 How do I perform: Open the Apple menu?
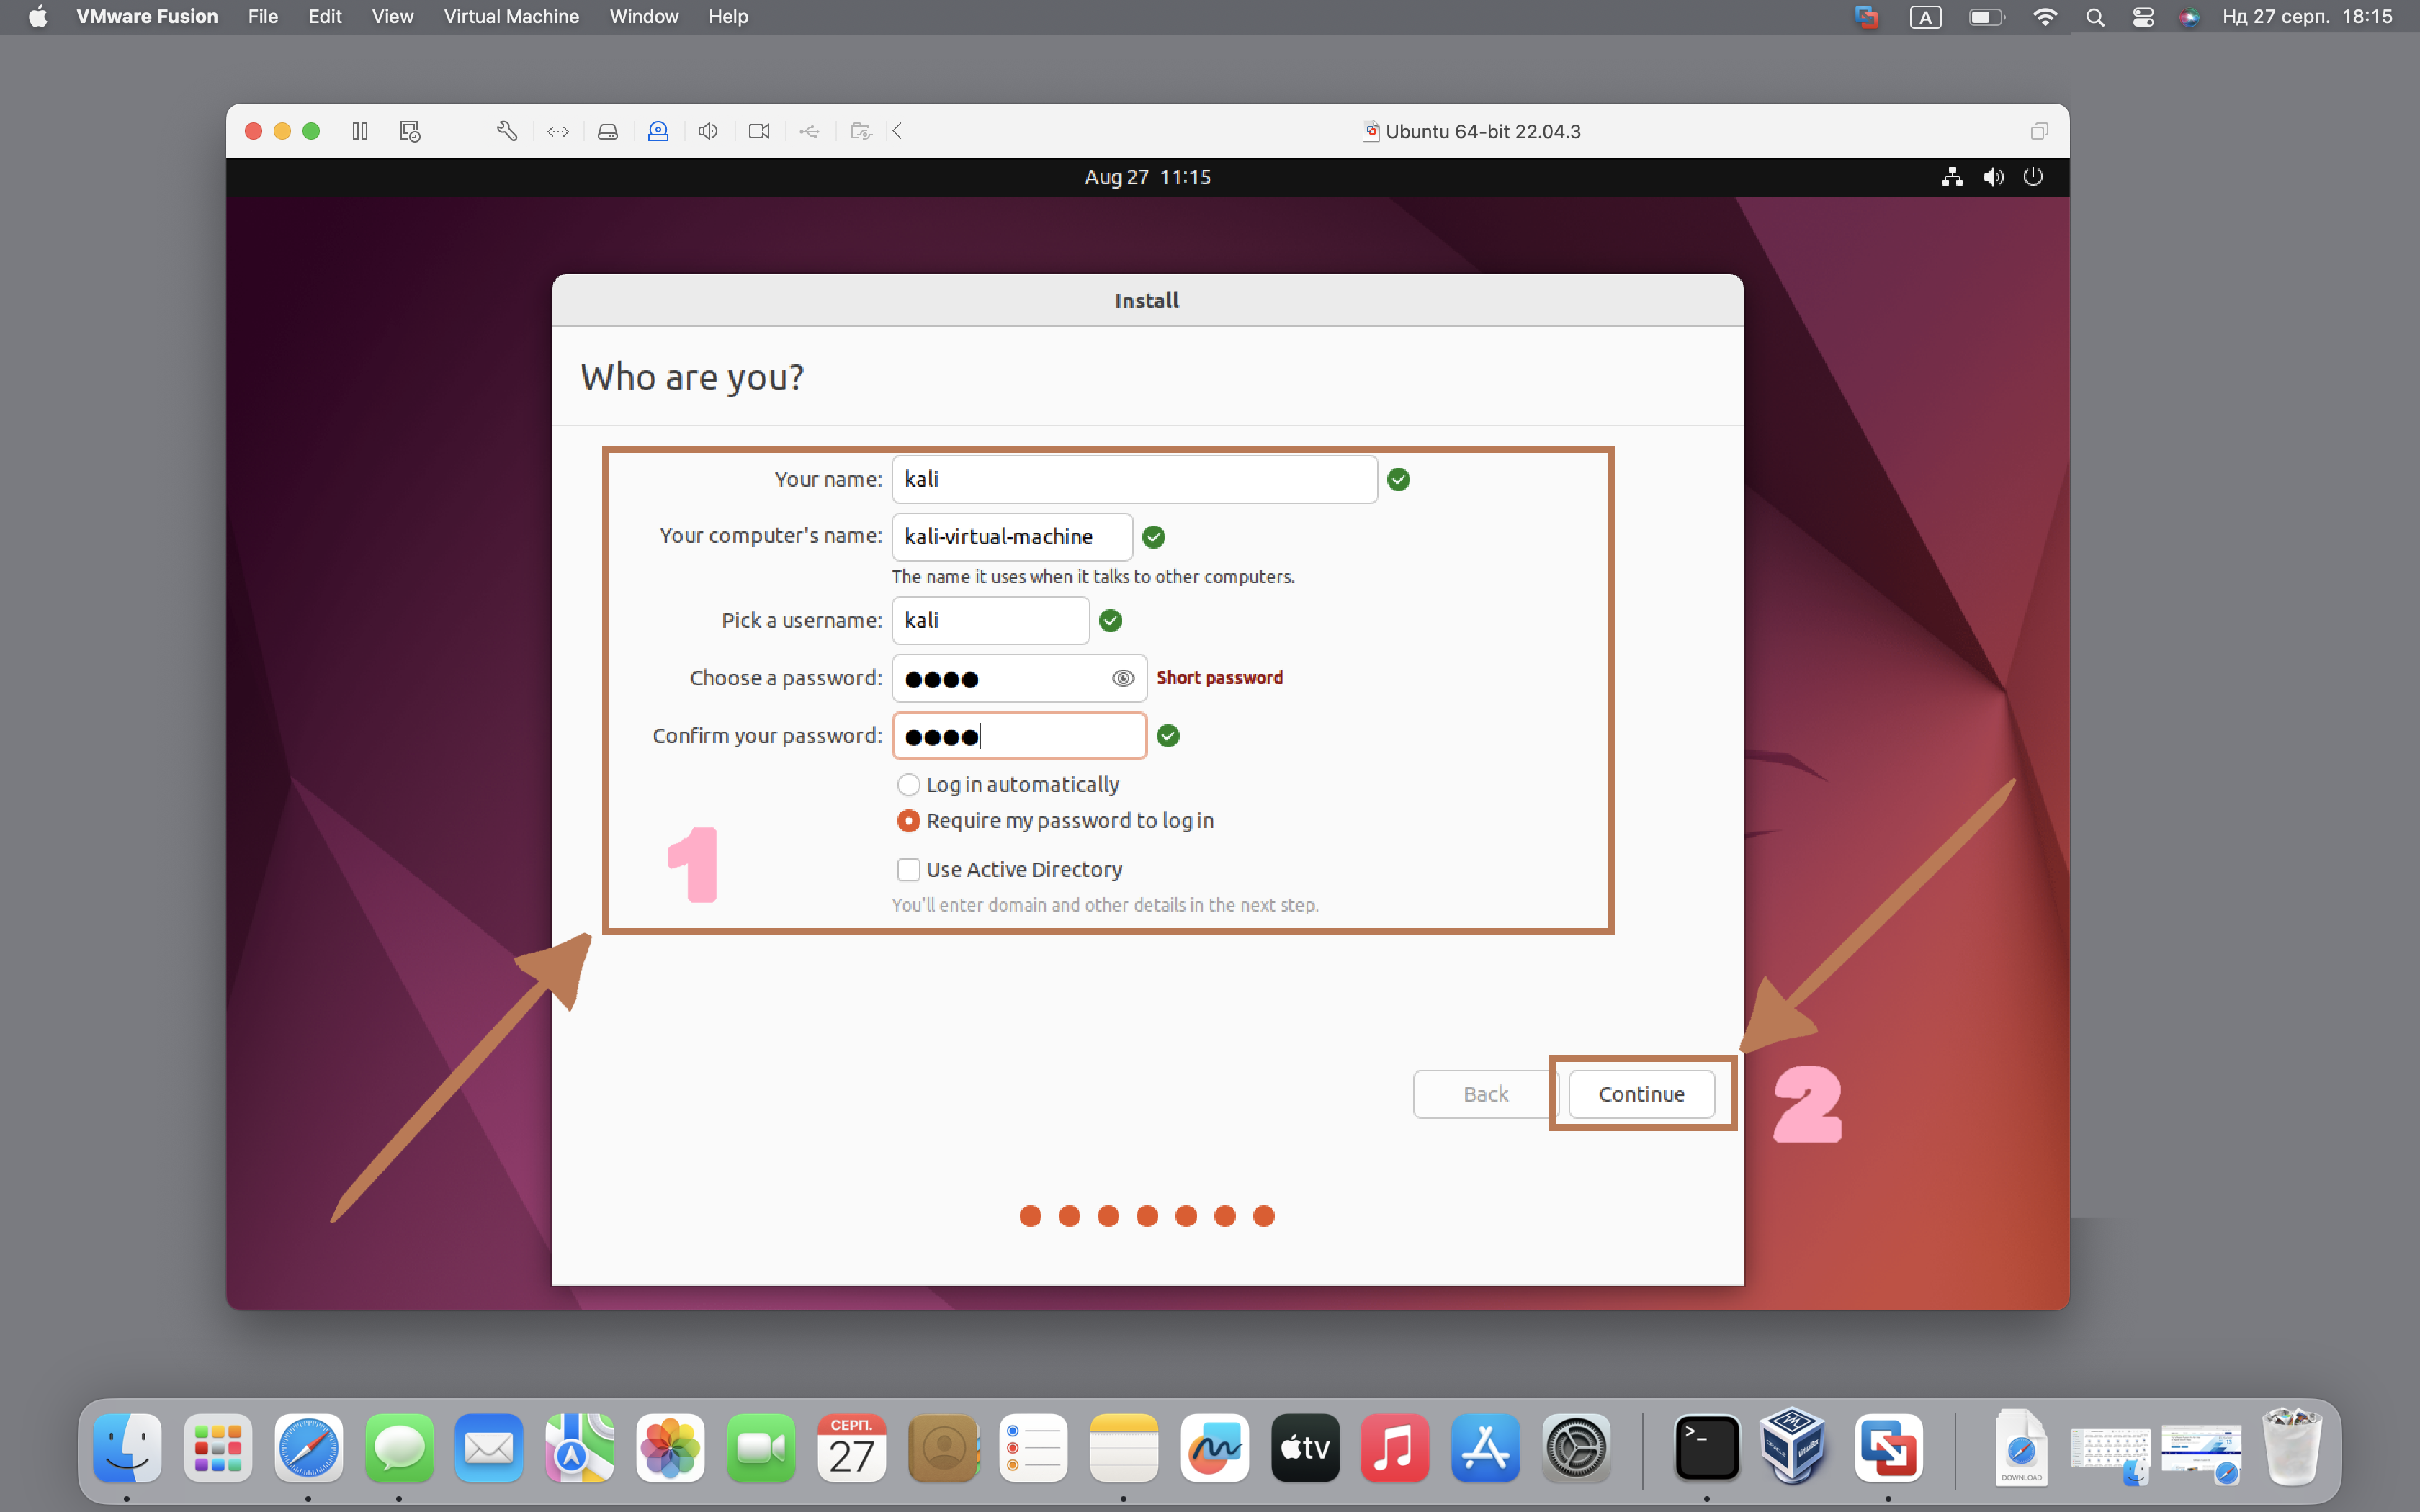[38, 17]
